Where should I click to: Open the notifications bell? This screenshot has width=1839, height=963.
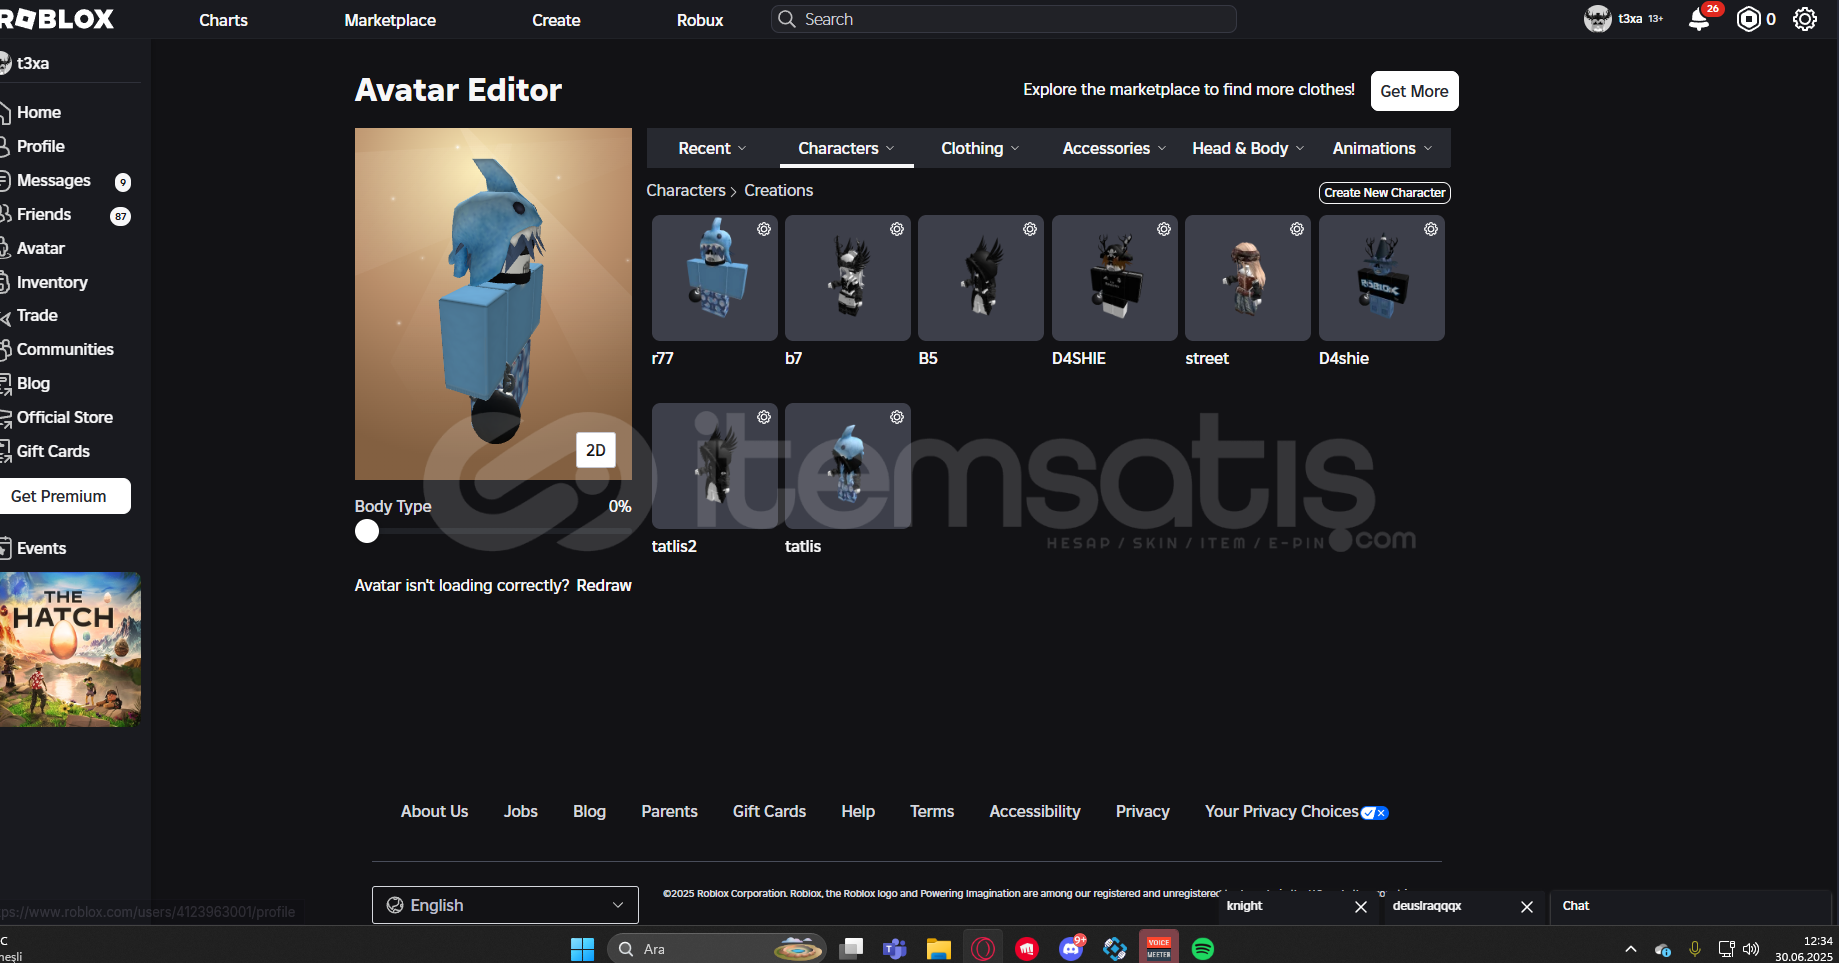(x=1699, y=19)
